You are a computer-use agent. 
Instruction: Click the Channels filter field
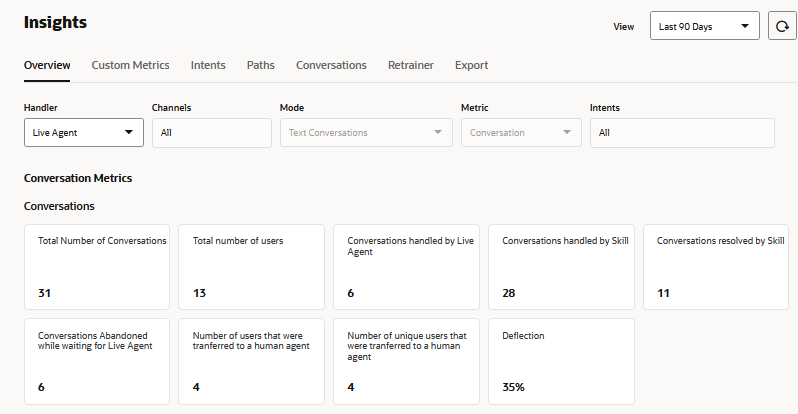tap(211, 132)
